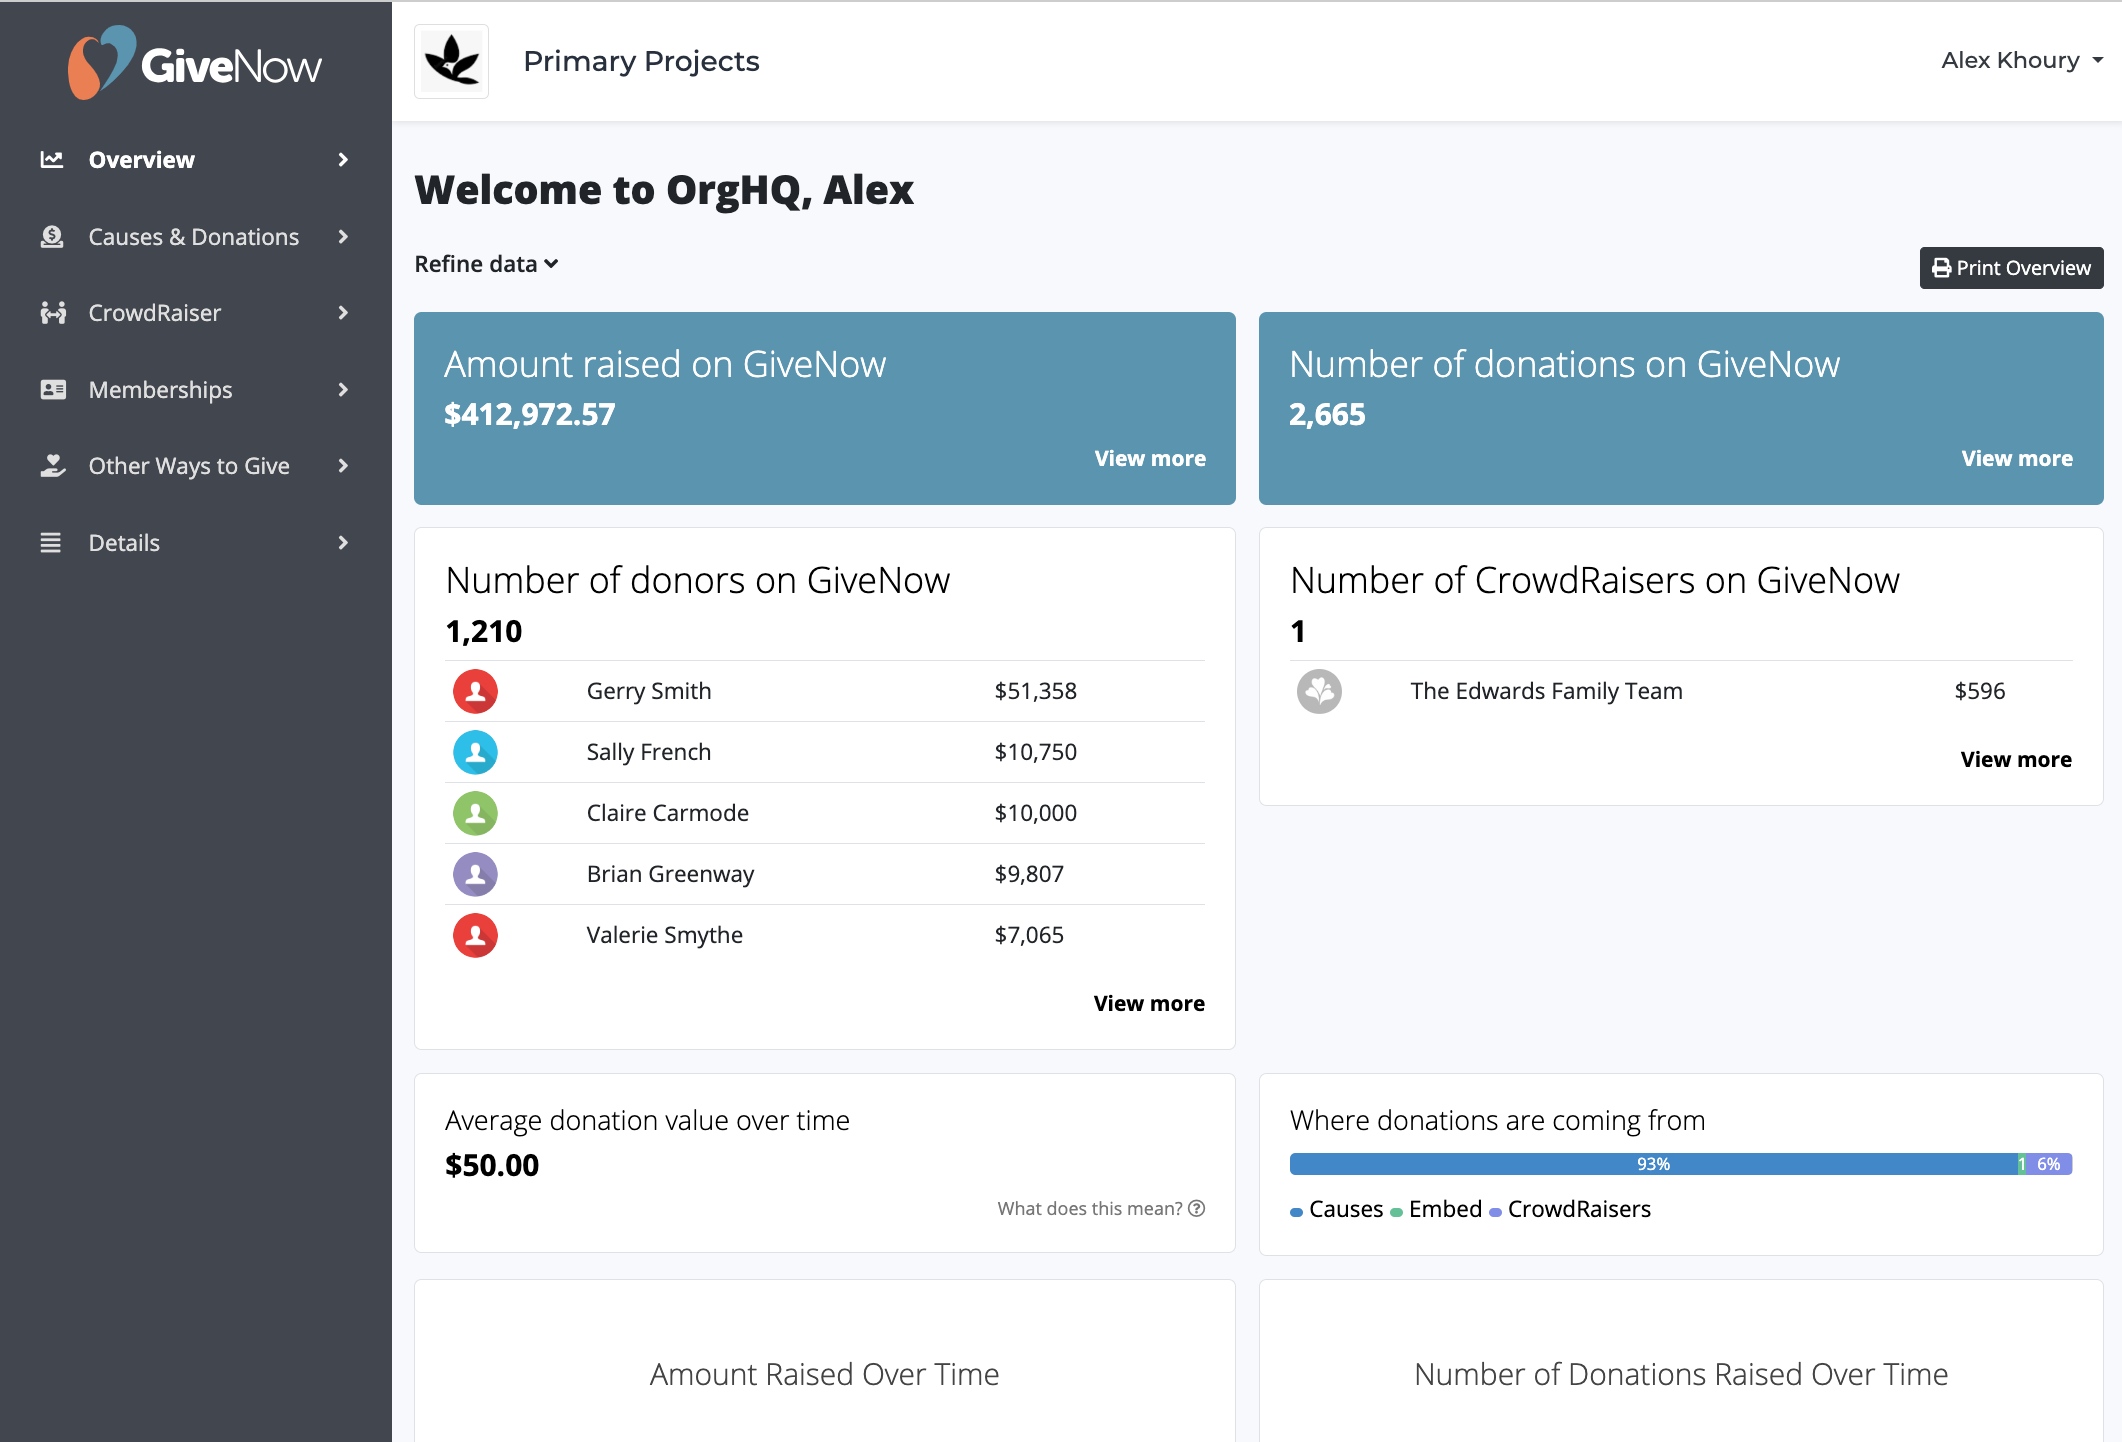Image resolution: width=2122 pixels, height=1442 pixels.
Task: Open the Alex Khoury user menu
Action: tap(2021, 60)
